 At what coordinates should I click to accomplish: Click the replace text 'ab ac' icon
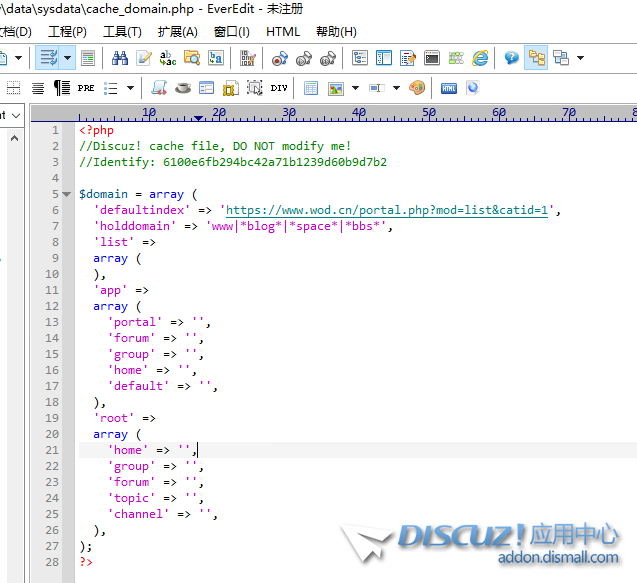[x=168, y=58]
